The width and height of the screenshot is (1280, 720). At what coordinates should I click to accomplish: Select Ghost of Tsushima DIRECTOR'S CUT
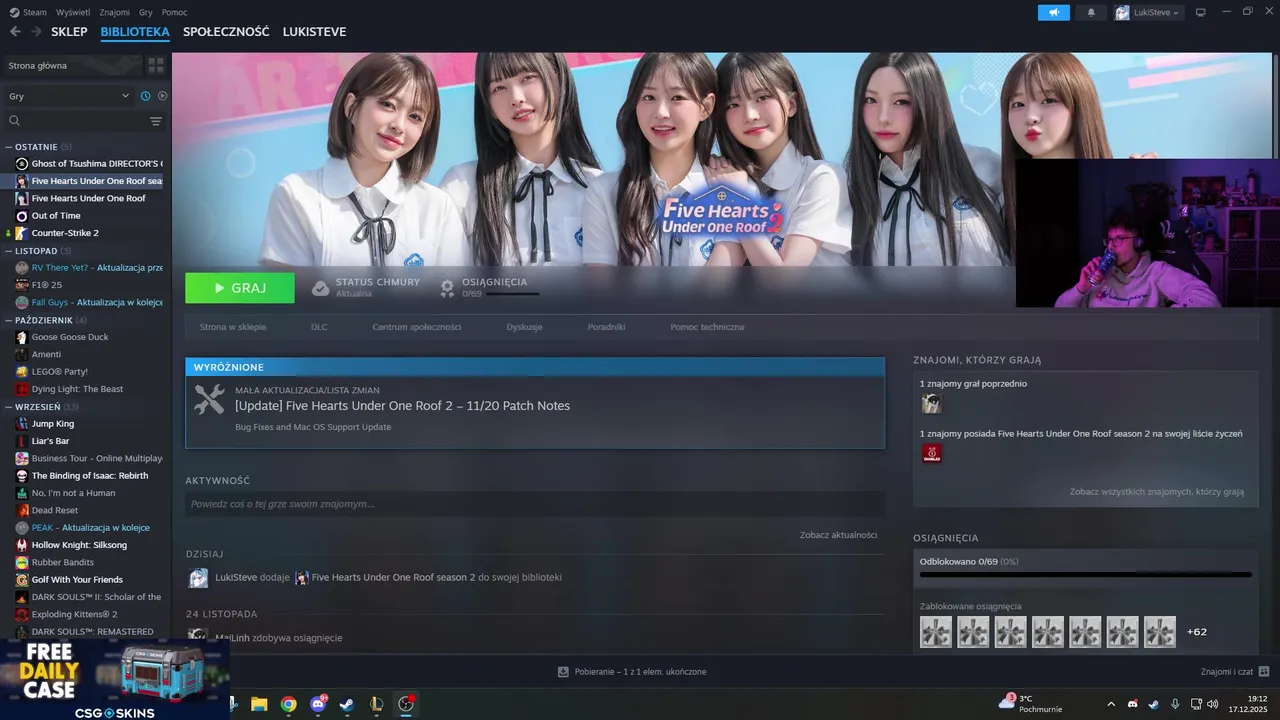[x=88, y=164]
